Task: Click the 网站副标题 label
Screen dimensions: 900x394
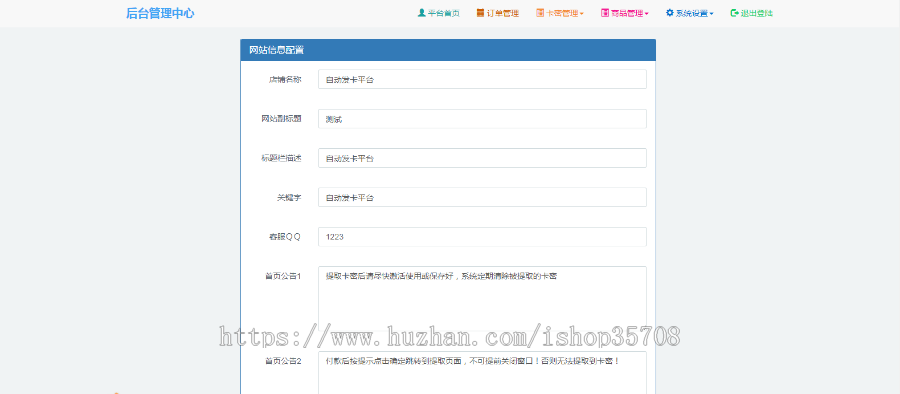Action: 281,119
